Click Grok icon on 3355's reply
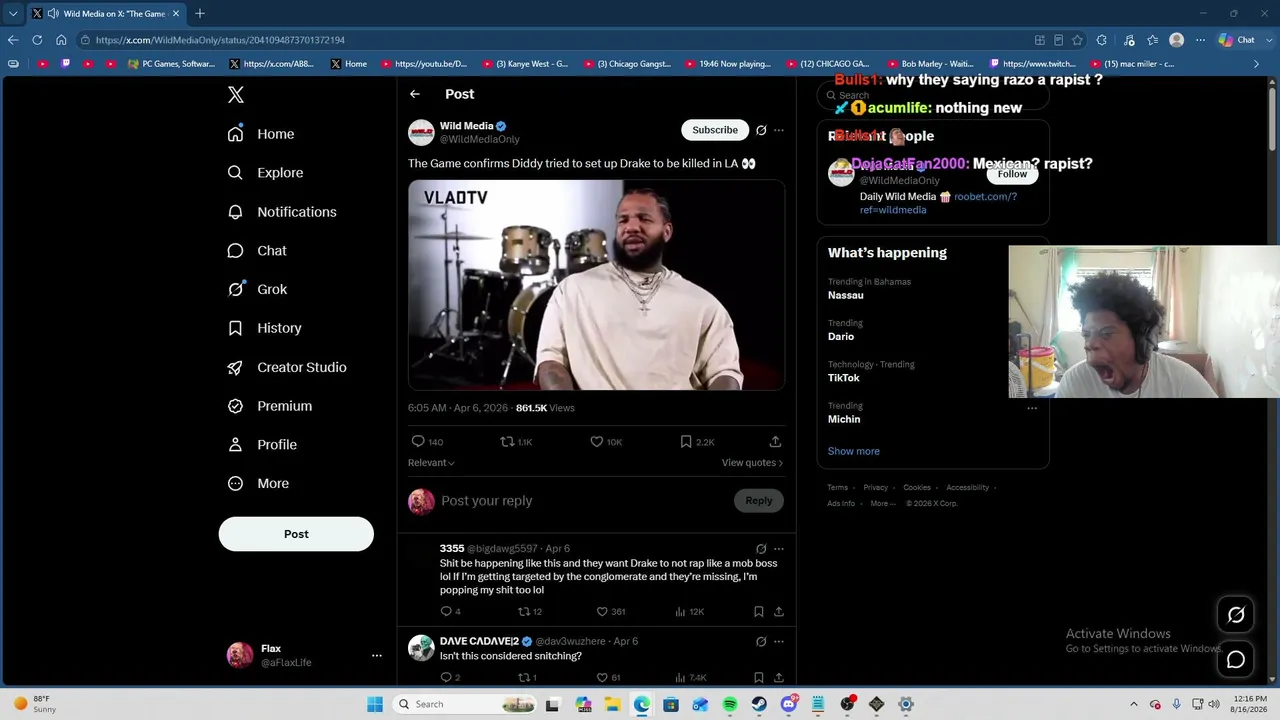This screenshot has height=720, width=1280. [761, 549]
